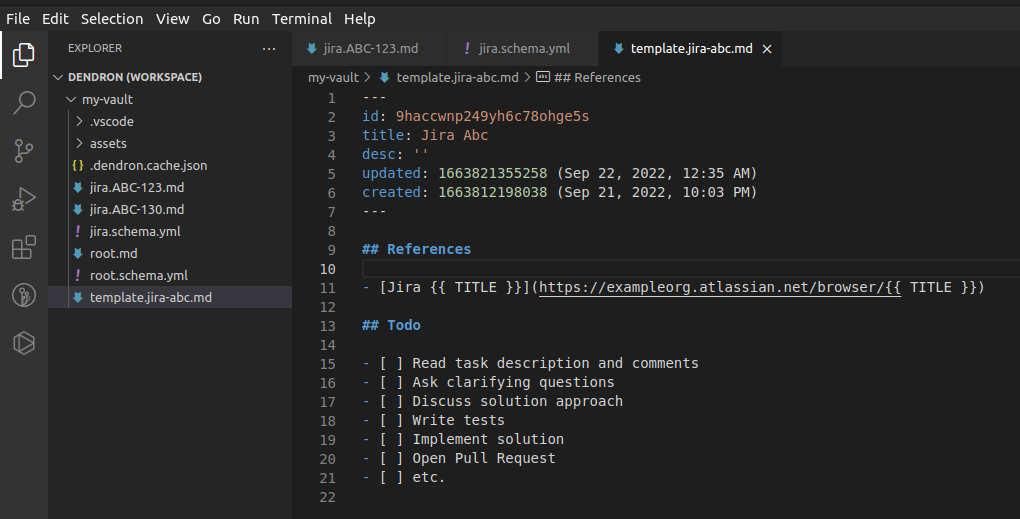Screen dimensions: 1020x519
Task: Click checkbox on 'Write tests' todo line
Action: click(391, 420)
